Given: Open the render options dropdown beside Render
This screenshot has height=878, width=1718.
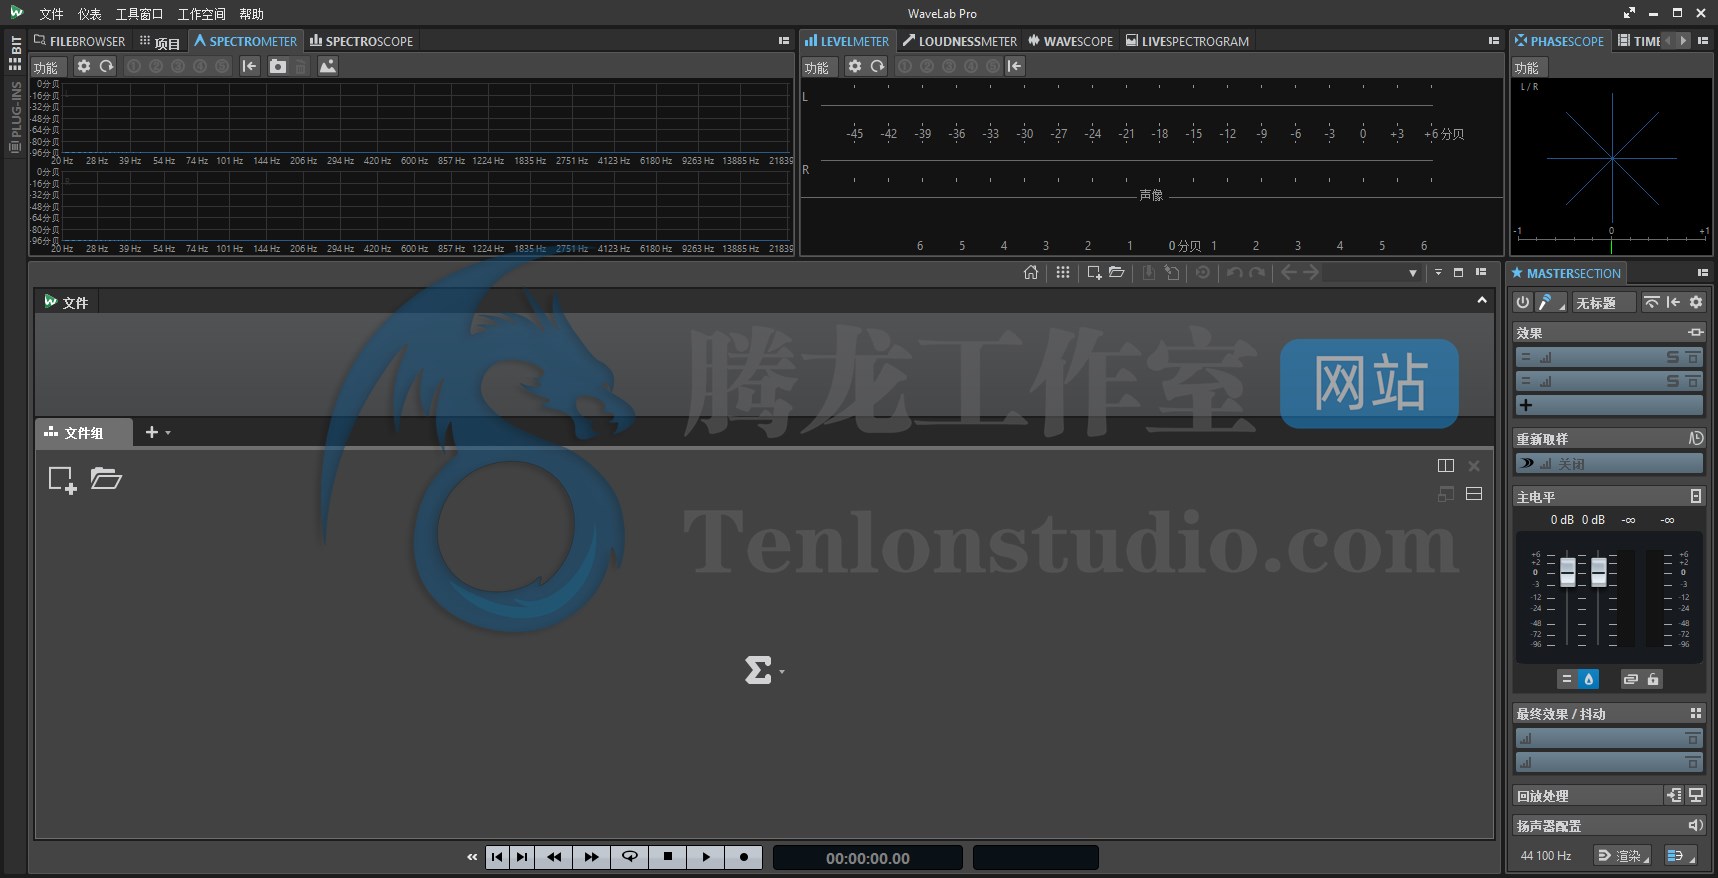Looking at the screenshot, I should click(1679, 855).
